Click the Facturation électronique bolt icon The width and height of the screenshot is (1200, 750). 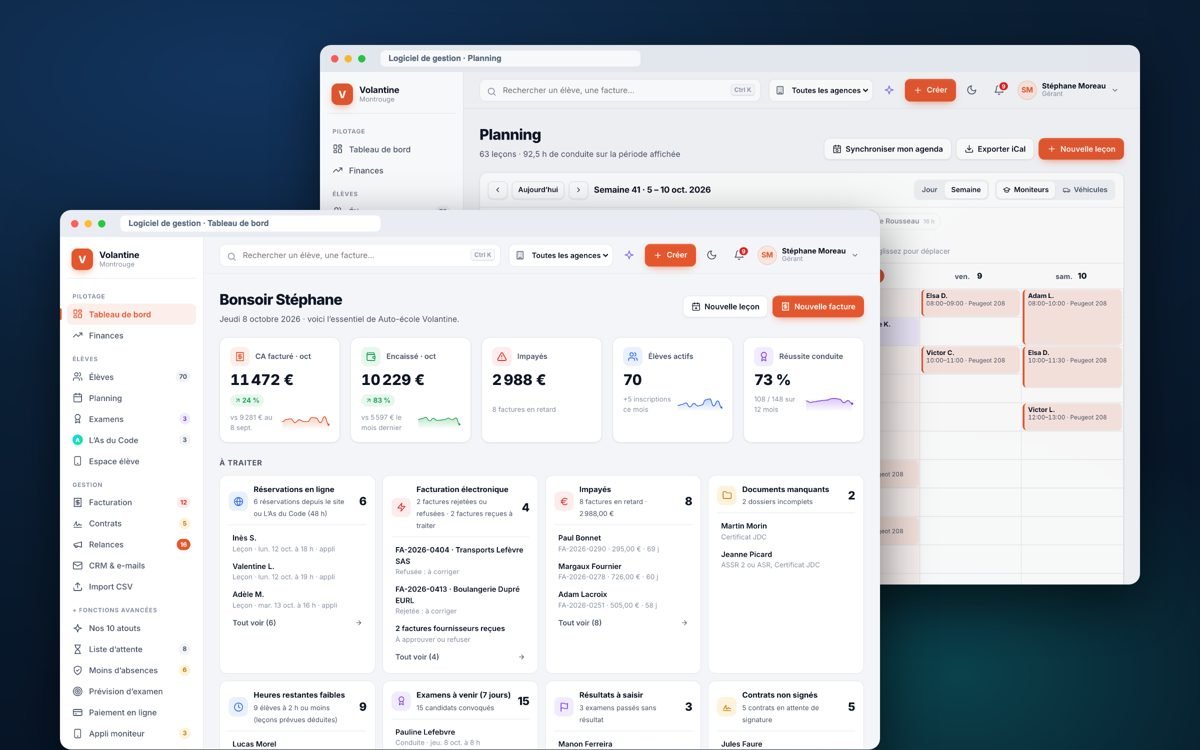[401, 507]
